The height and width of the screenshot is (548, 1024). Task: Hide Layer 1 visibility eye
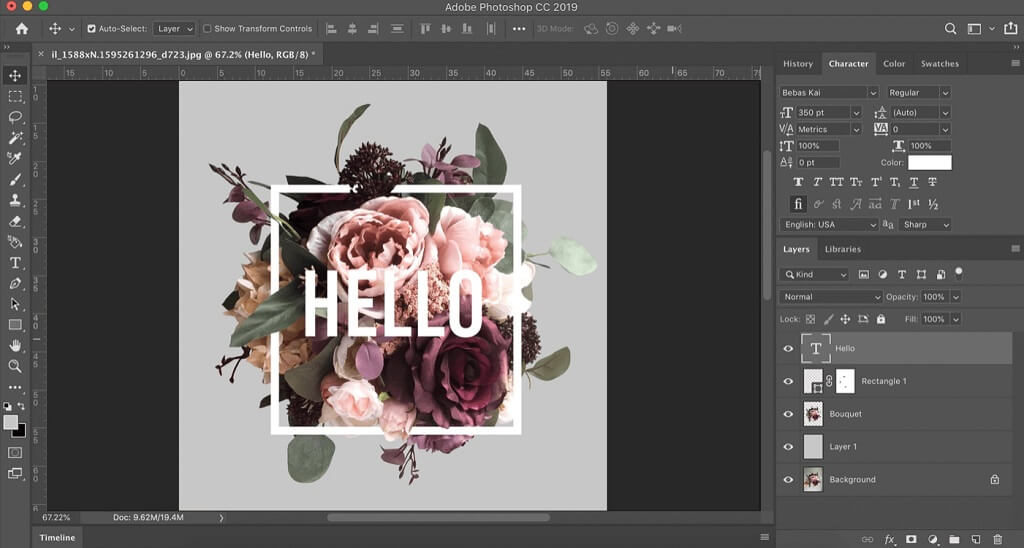tap(788, 447)
